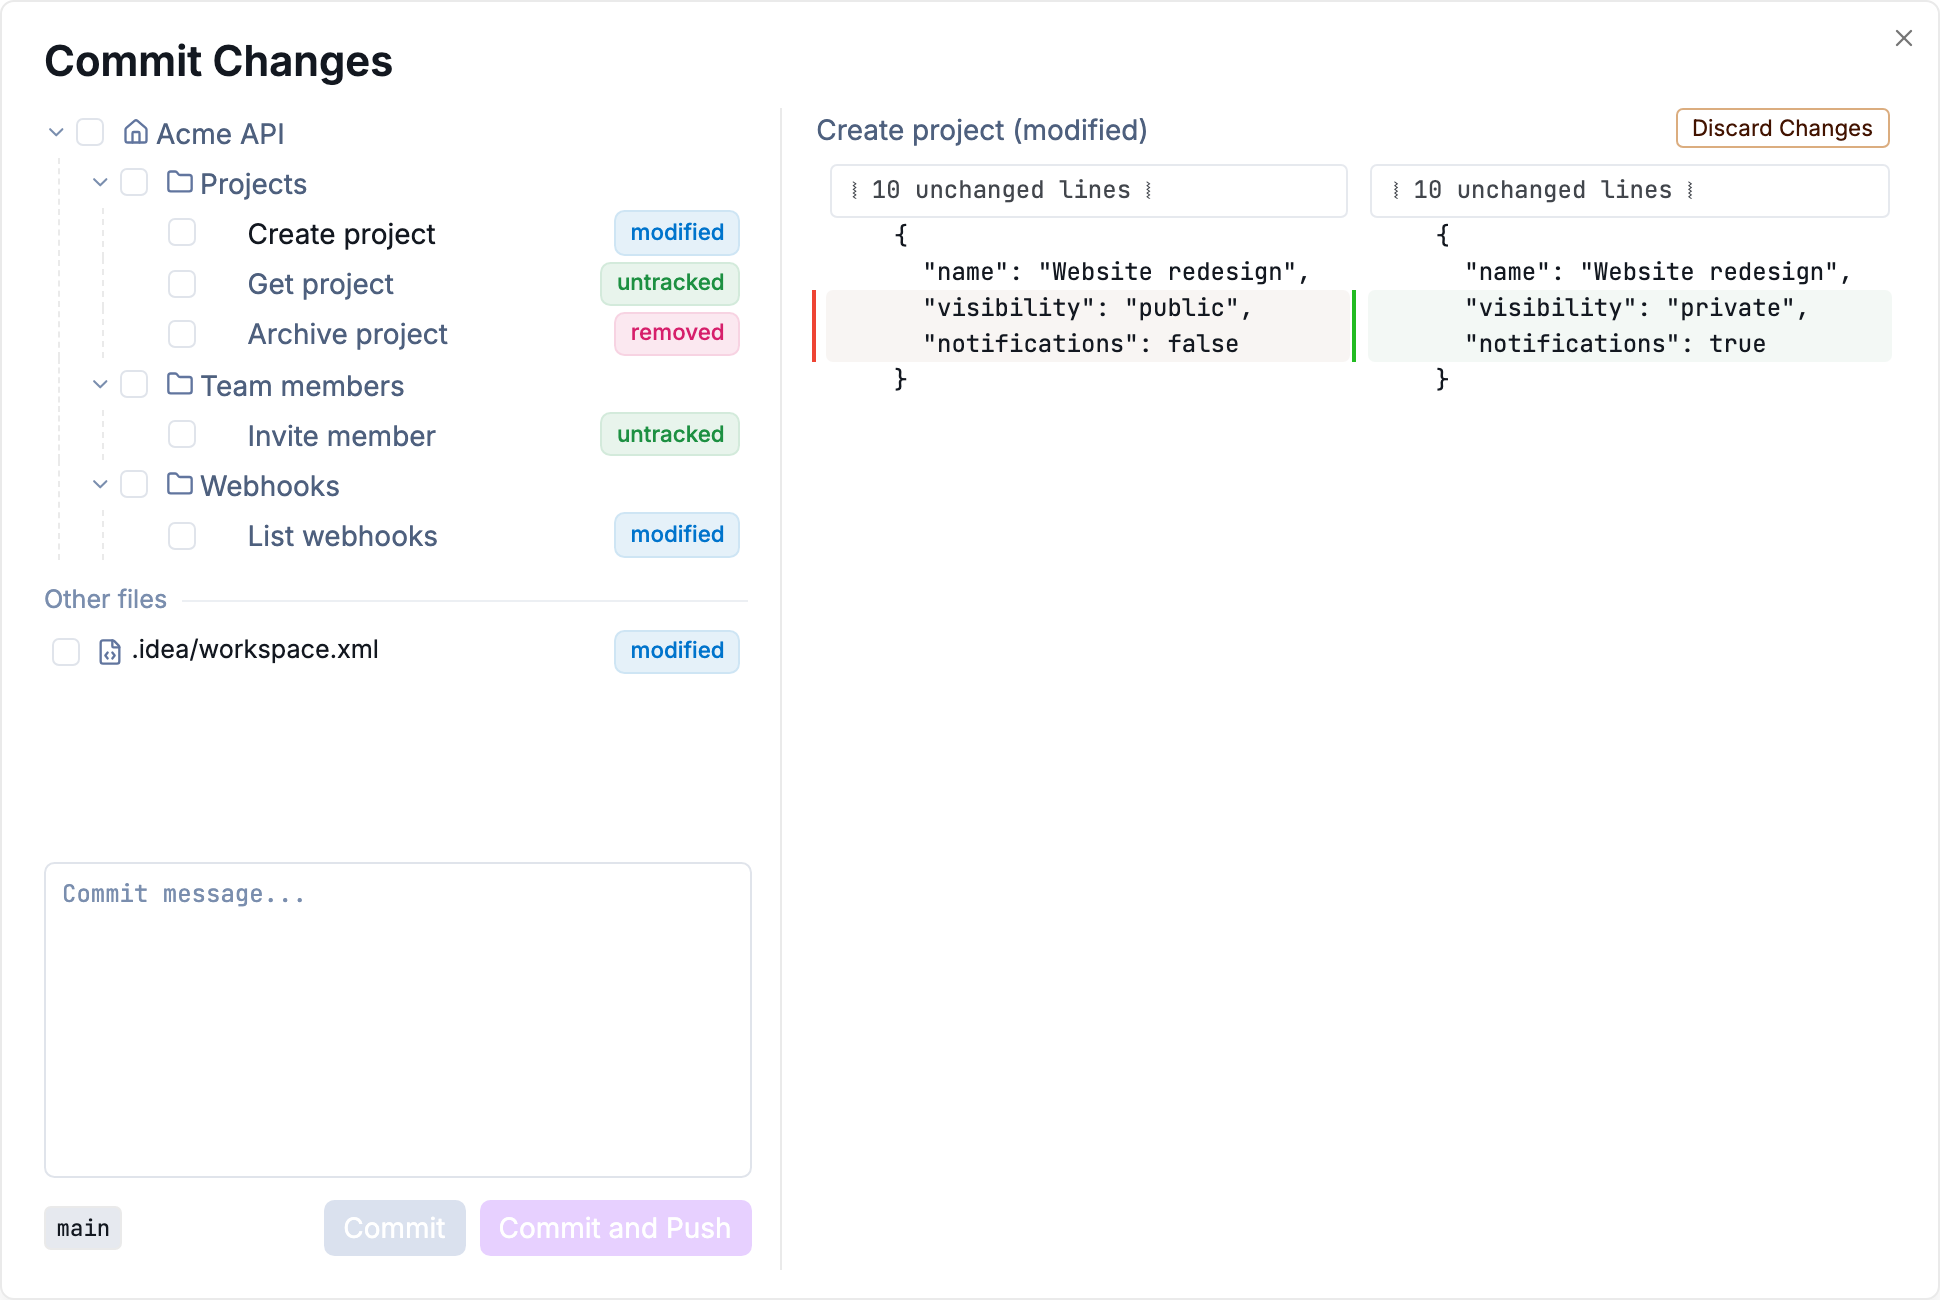Check the Webhooks folder checkbox
This screenshot has height=1300, width=1940.
[134, 484]
